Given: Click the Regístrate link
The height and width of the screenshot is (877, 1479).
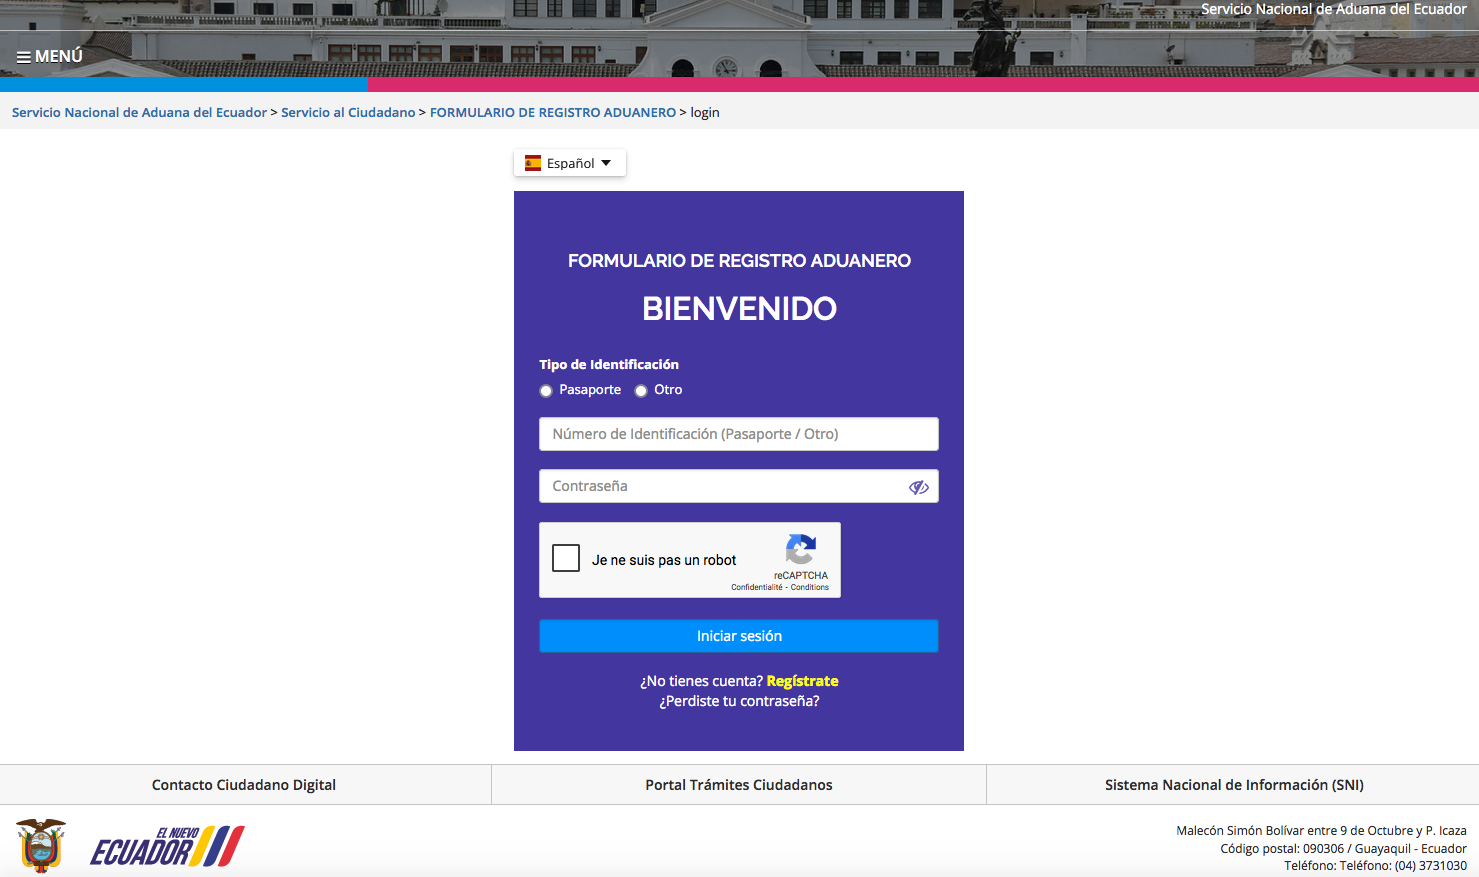Looking at the screenshot, I should [x=802, y=681].
